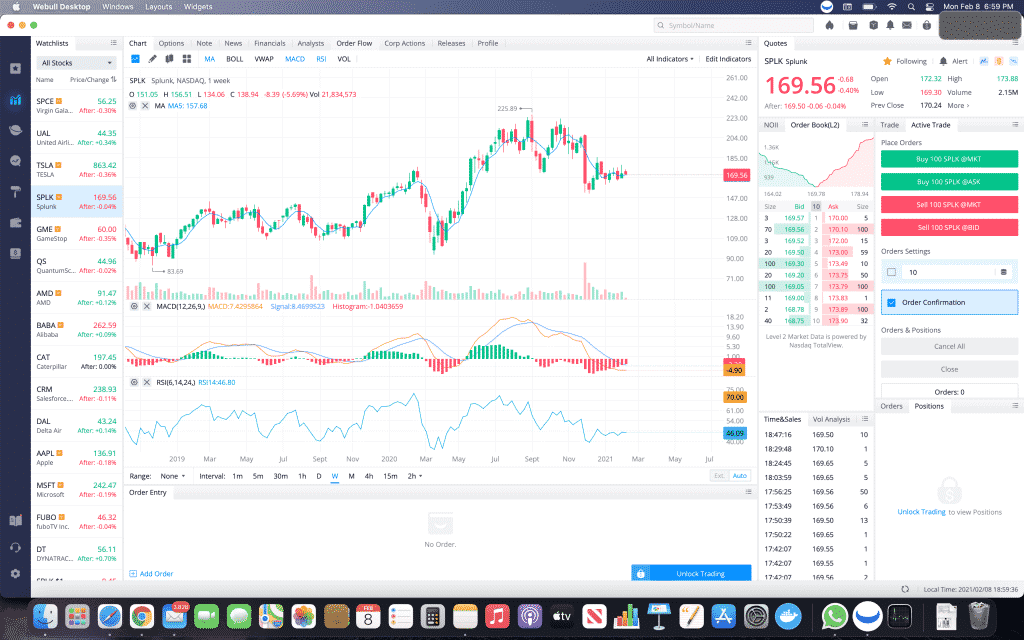Expand the All Indicators dropdown
This screenshot has height=640, width=1024.
coord(669,59)
